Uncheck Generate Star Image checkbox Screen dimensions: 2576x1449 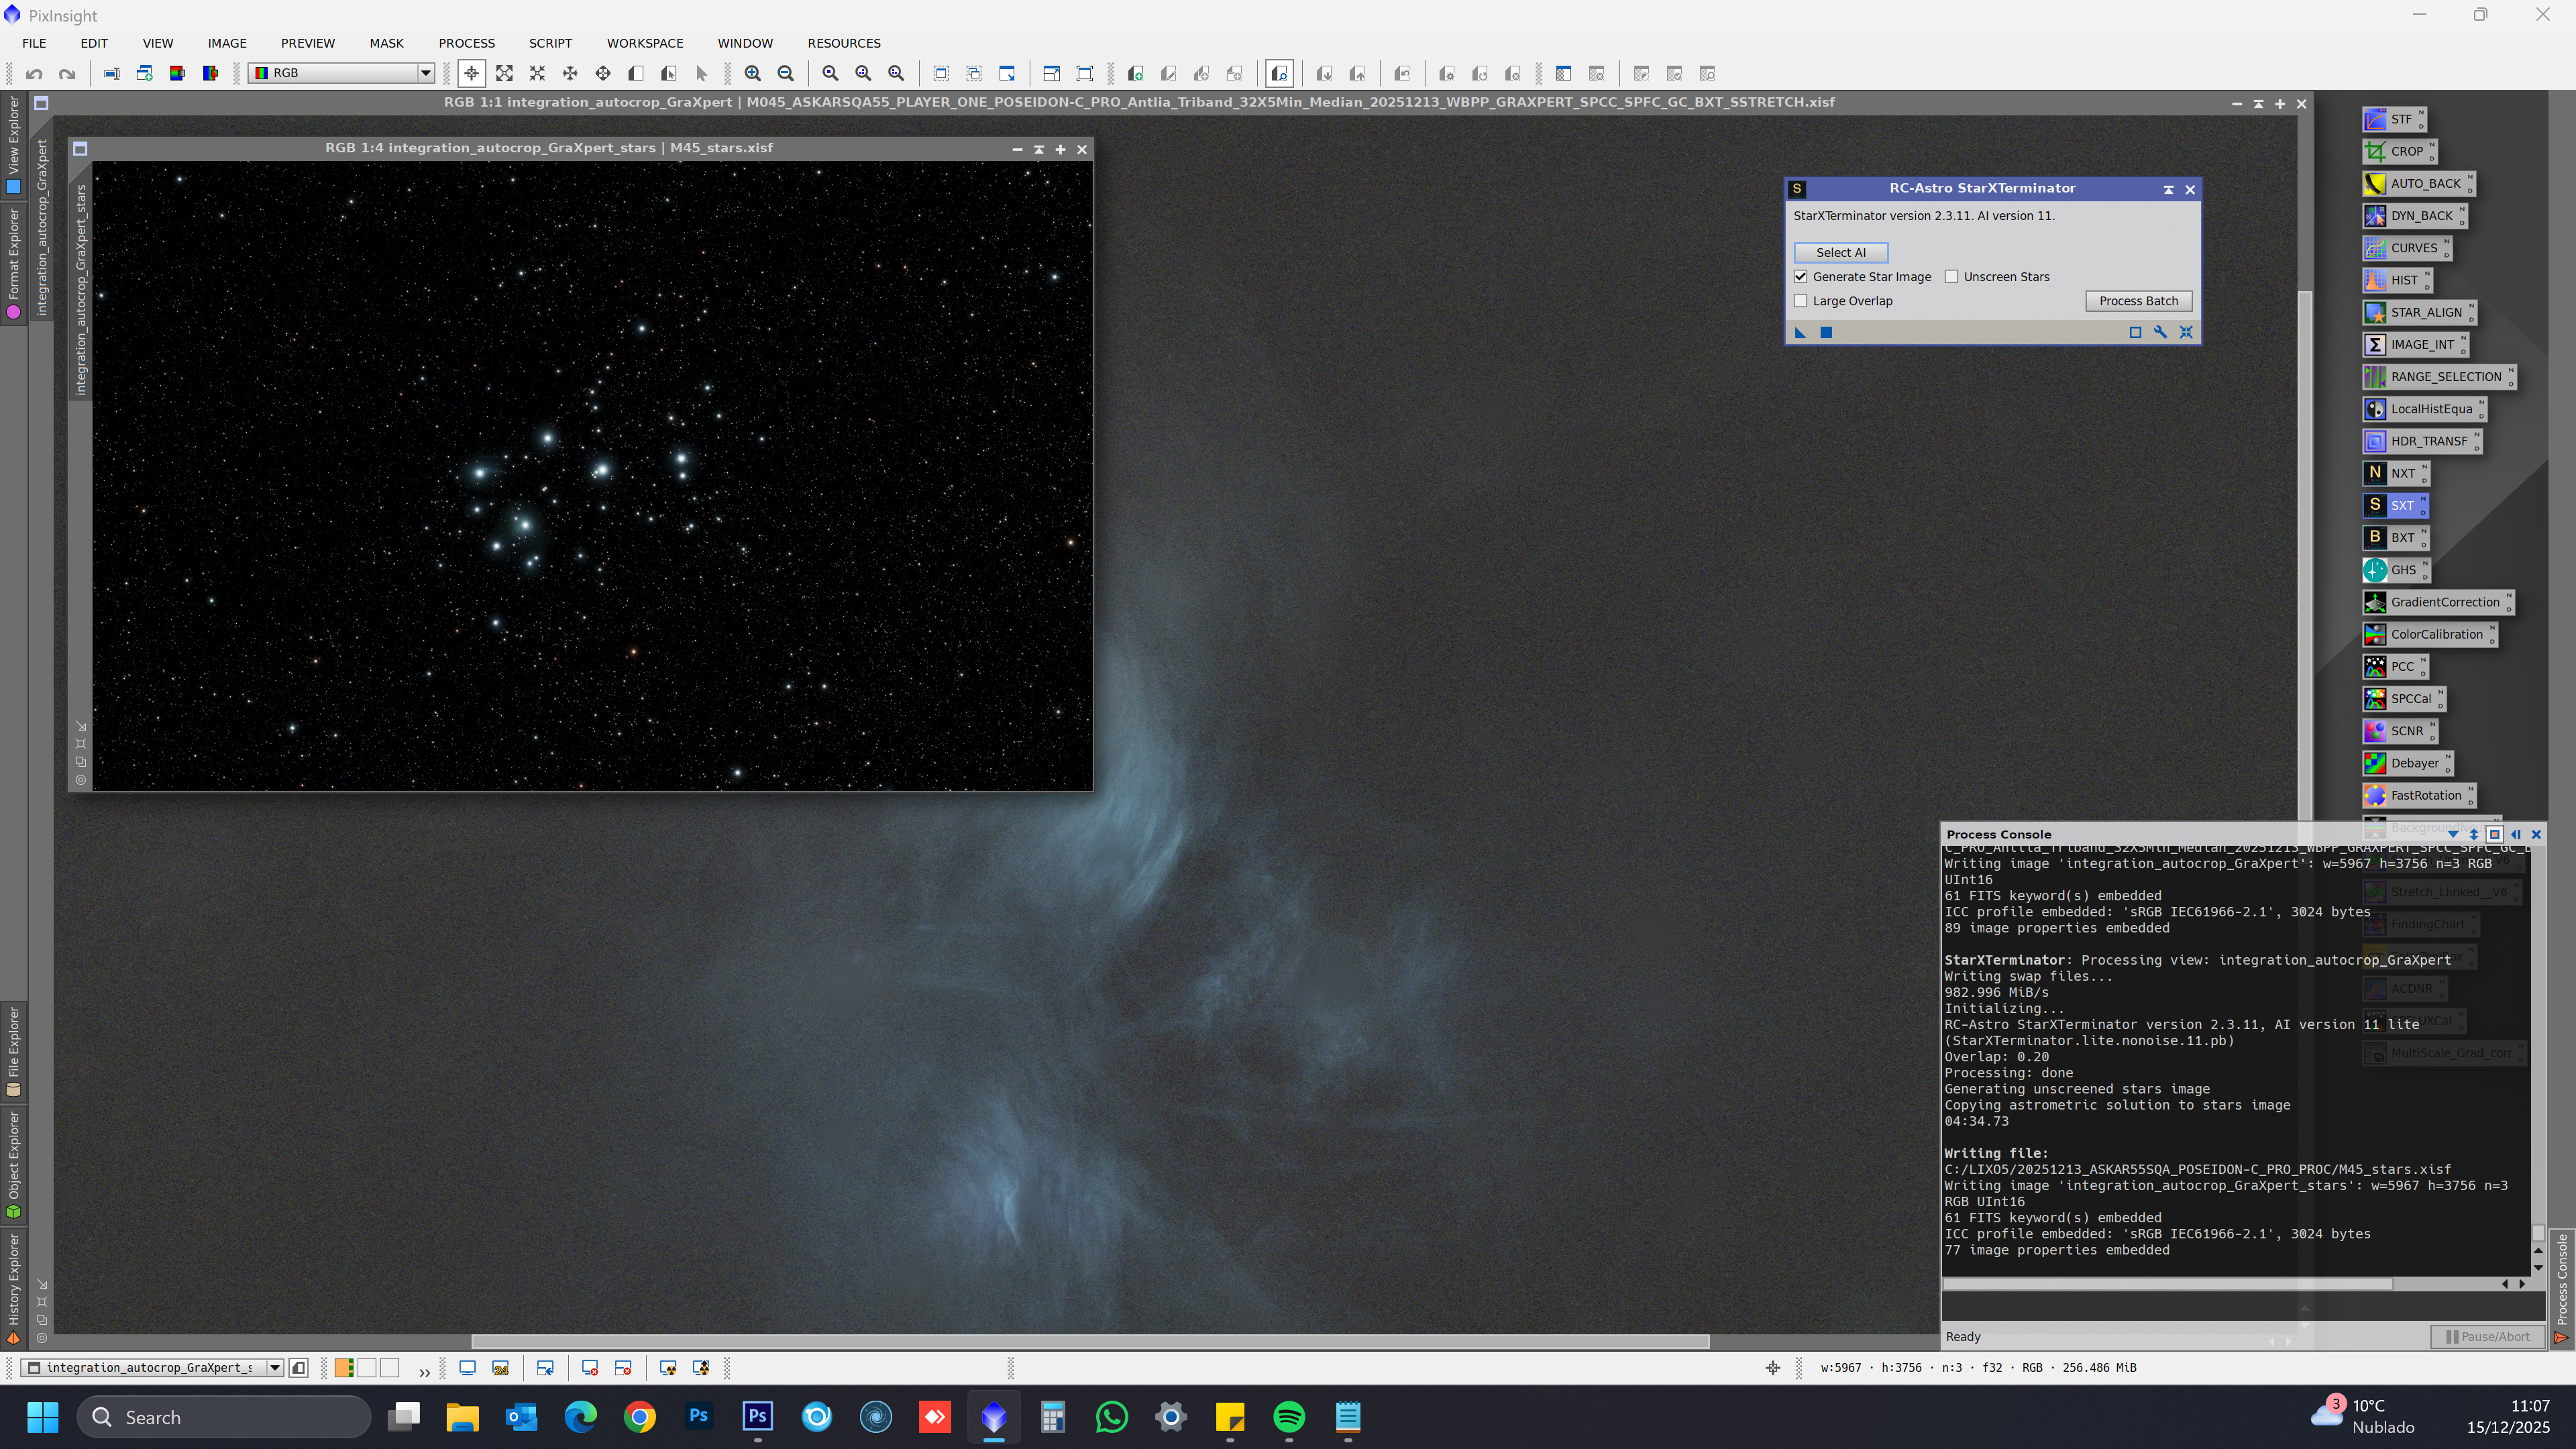1801,277
